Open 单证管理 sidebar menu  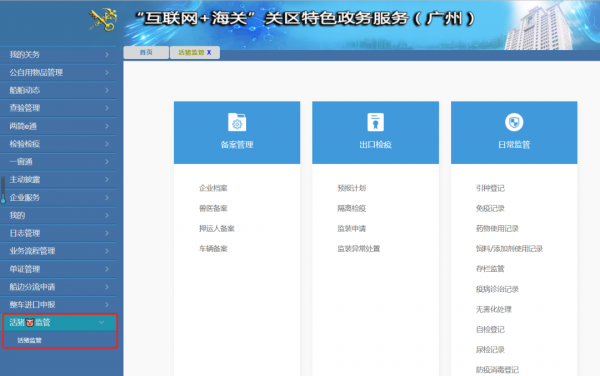(x=58, y=269)
